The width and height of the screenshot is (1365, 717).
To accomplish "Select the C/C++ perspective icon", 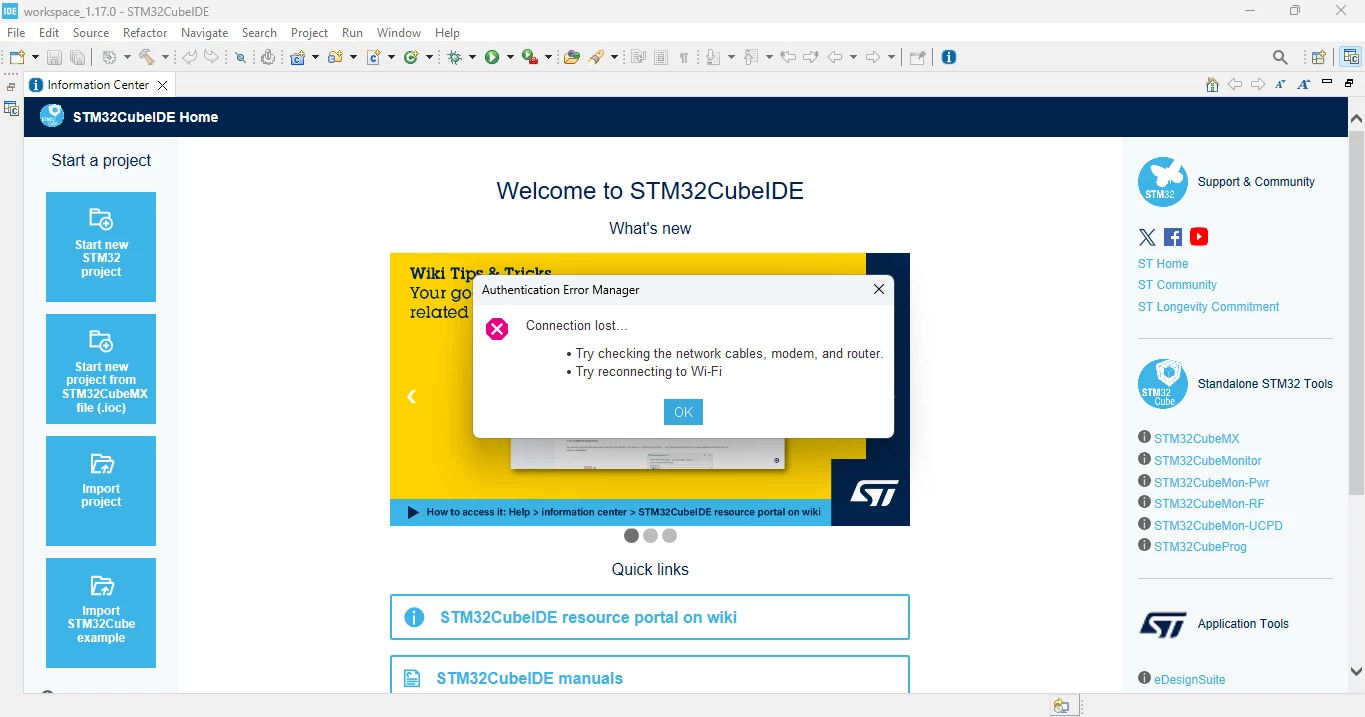I will 1351,57.
